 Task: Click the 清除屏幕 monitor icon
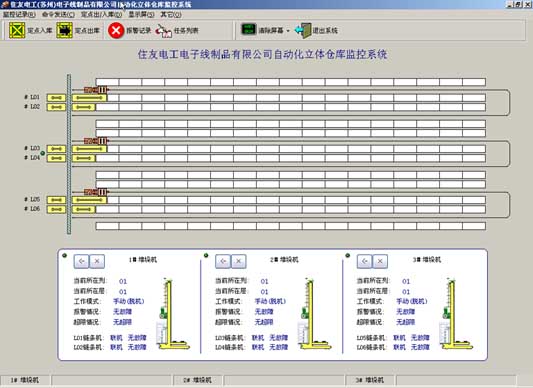click(x=248, y=29)
